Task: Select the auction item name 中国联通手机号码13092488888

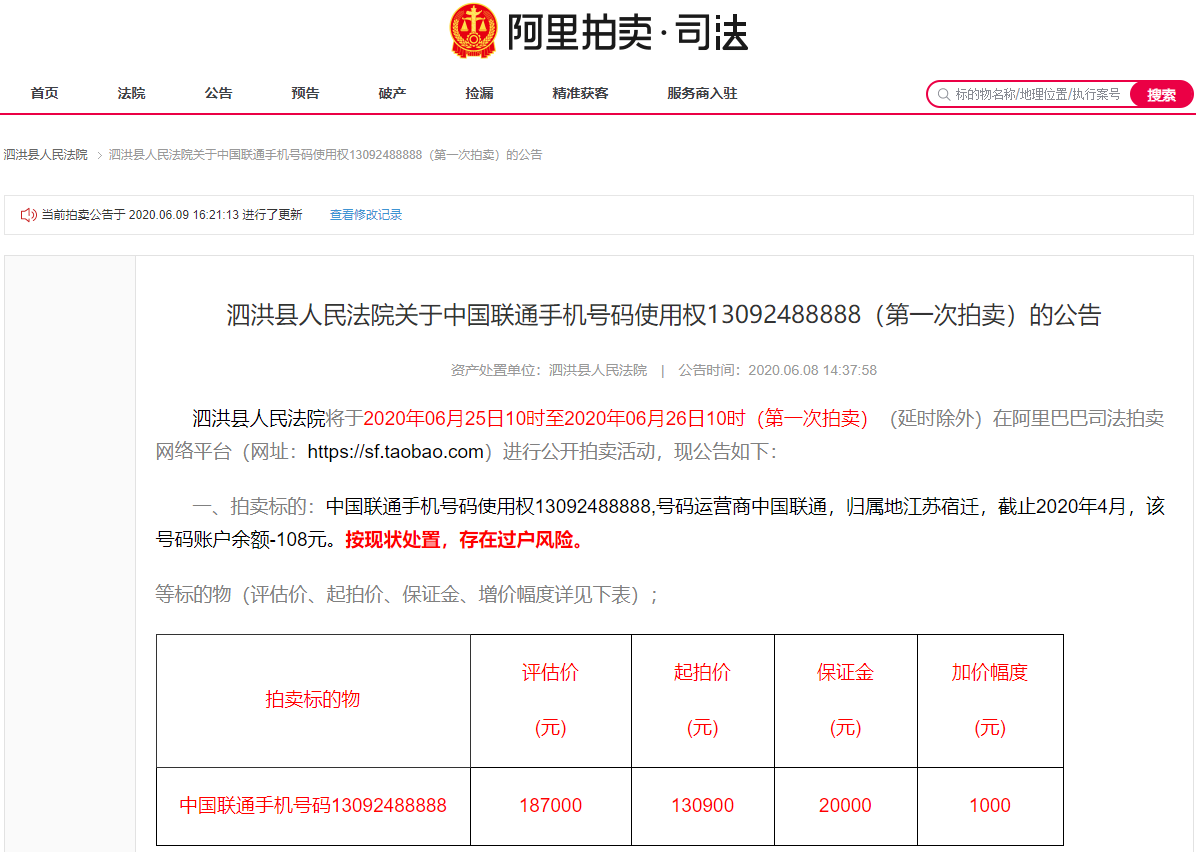Action: pos(311,806)
